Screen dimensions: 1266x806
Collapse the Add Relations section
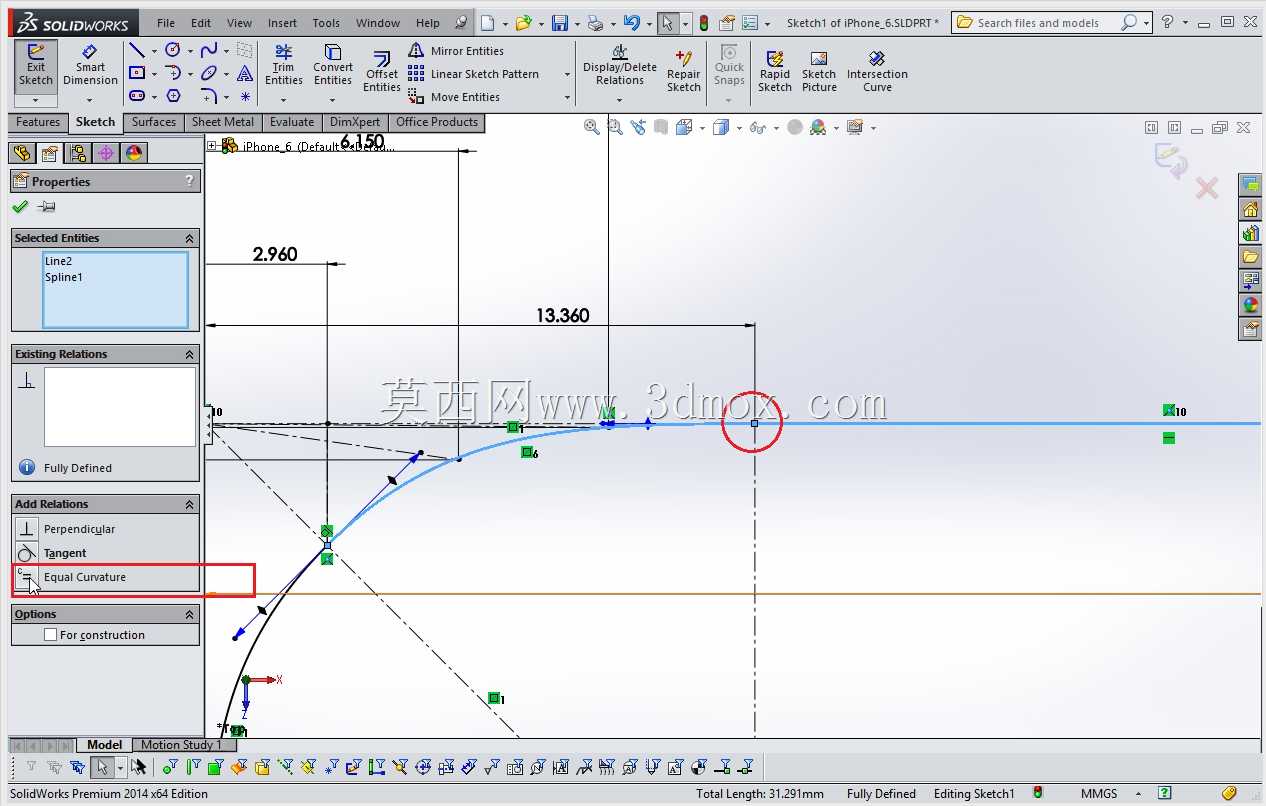coord(189,504)
